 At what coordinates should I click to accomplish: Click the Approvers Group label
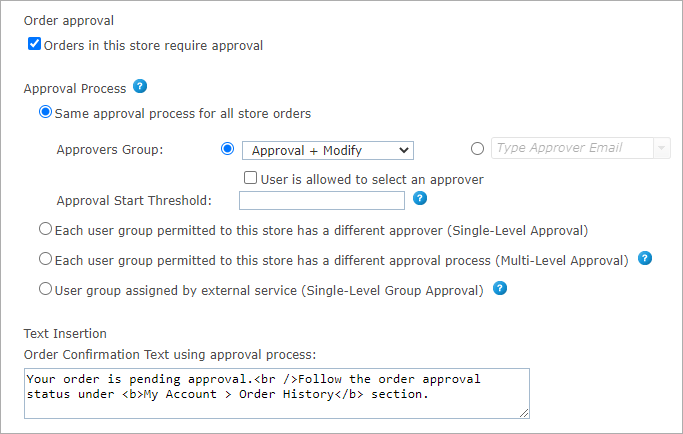[109, 150]
